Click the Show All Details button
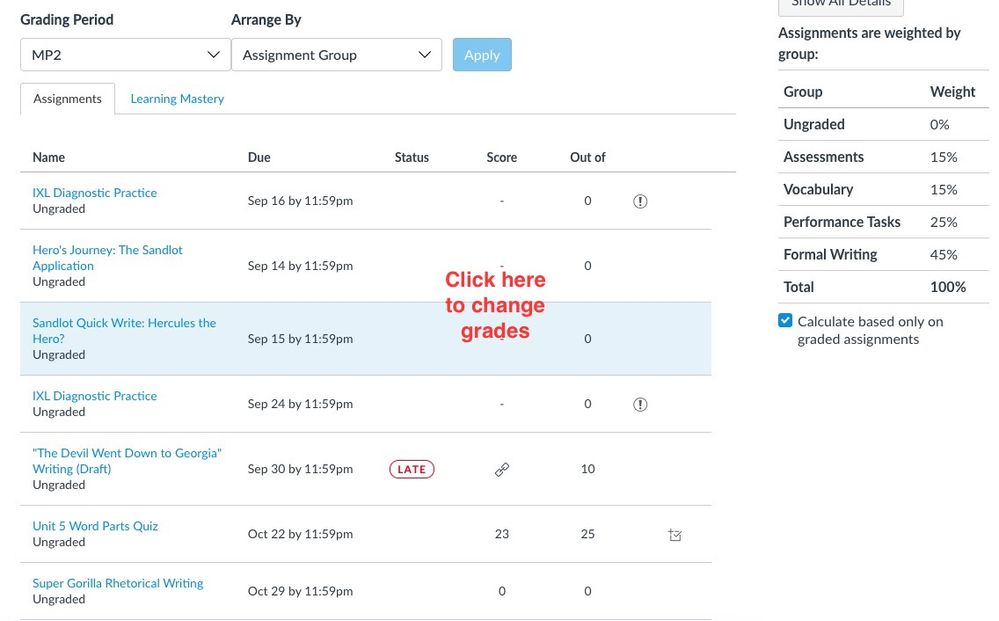Image resolution: width=999 pixels, height=621 pixels. click(x=840, y=5)
